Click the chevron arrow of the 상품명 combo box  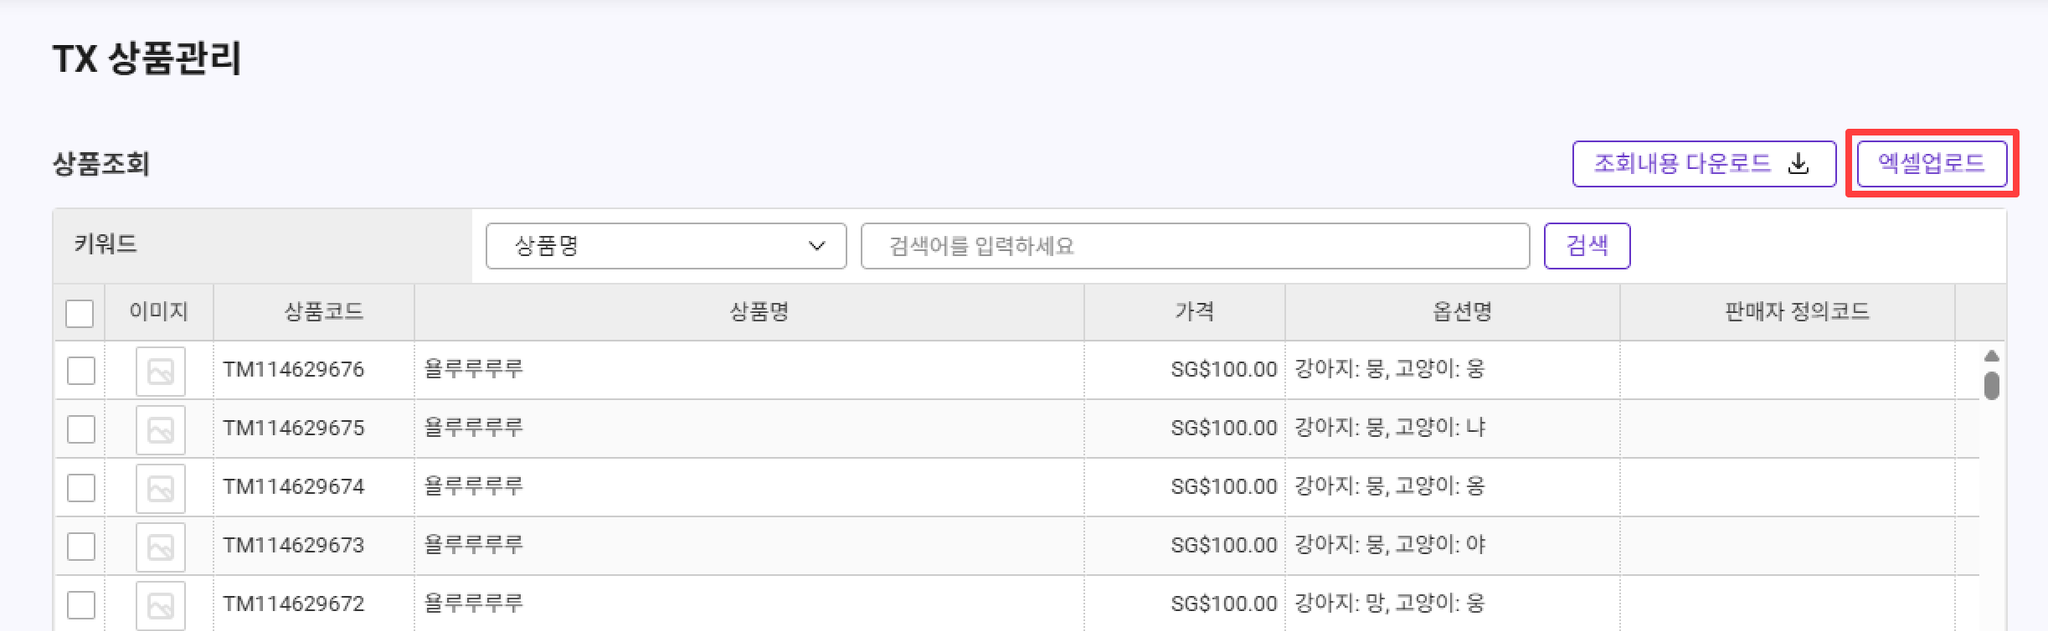[816, 246]
